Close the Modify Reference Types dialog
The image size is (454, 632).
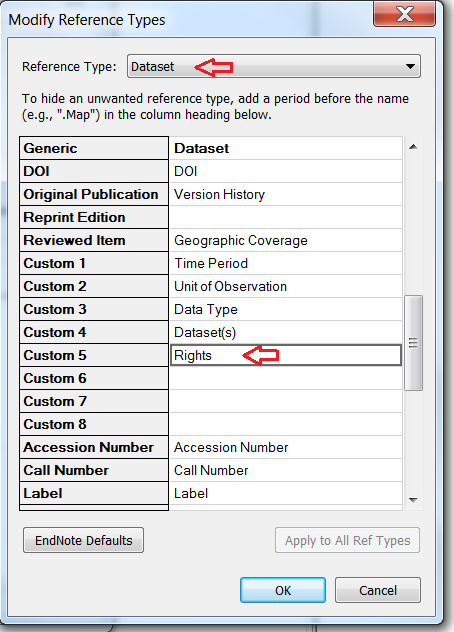click(x=404, y=14)
